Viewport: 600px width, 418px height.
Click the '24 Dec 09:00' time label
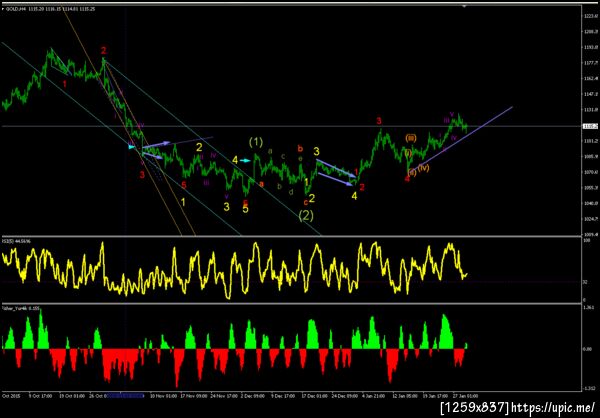(345, 395)
